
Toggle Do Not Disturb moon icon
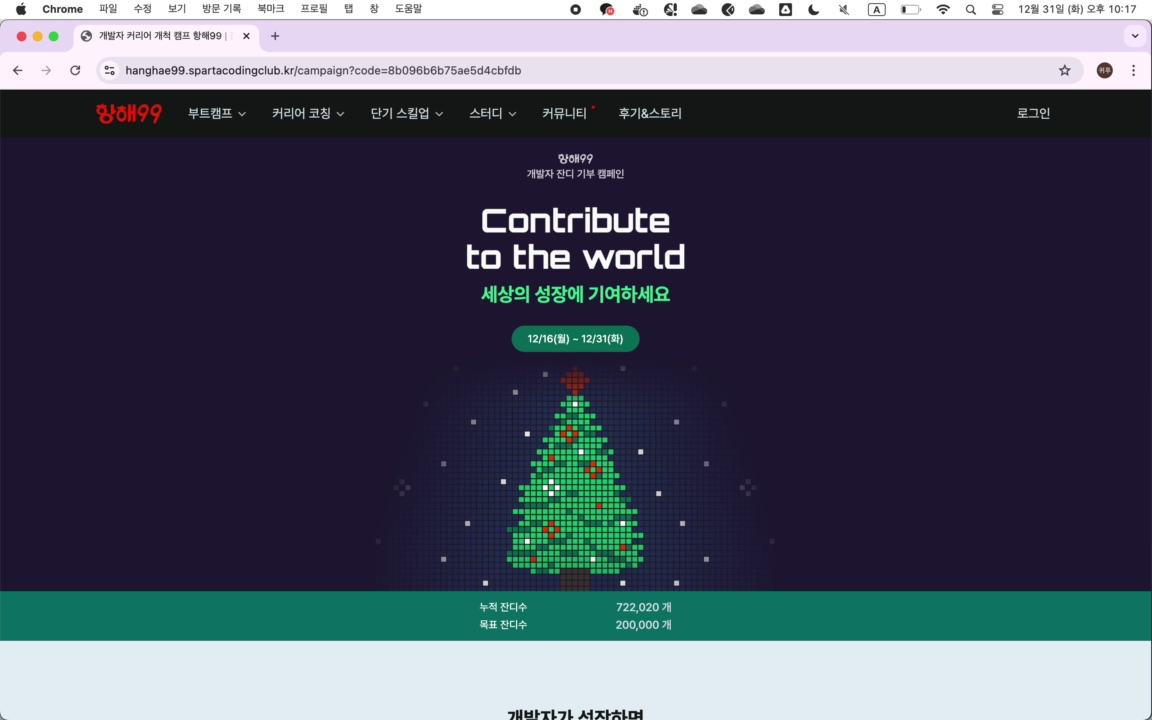click(814, 10)
